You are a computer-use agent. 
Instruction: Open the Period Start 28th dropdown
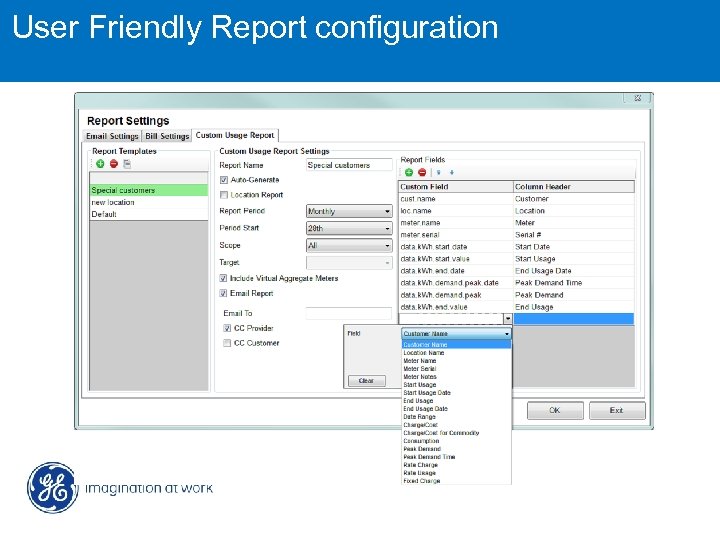click(349, 228)
